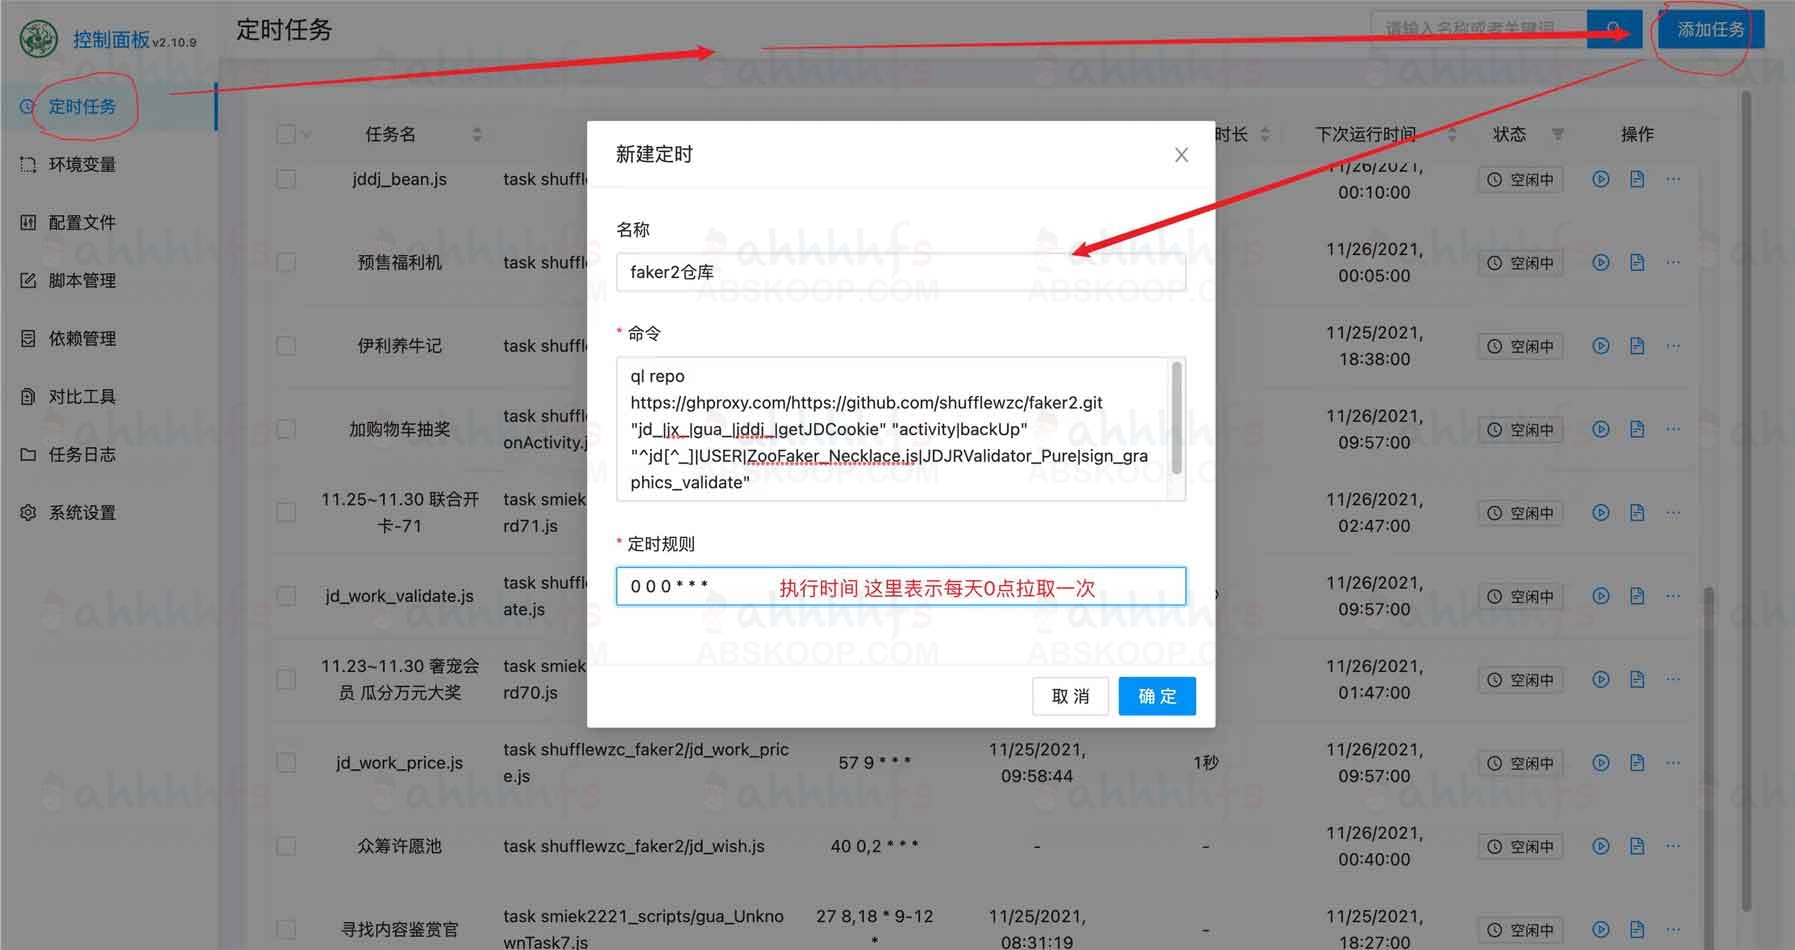Open log icon for 预售福利机 task
This screenshot has width=1795, height=950.
pos(1637,263)
